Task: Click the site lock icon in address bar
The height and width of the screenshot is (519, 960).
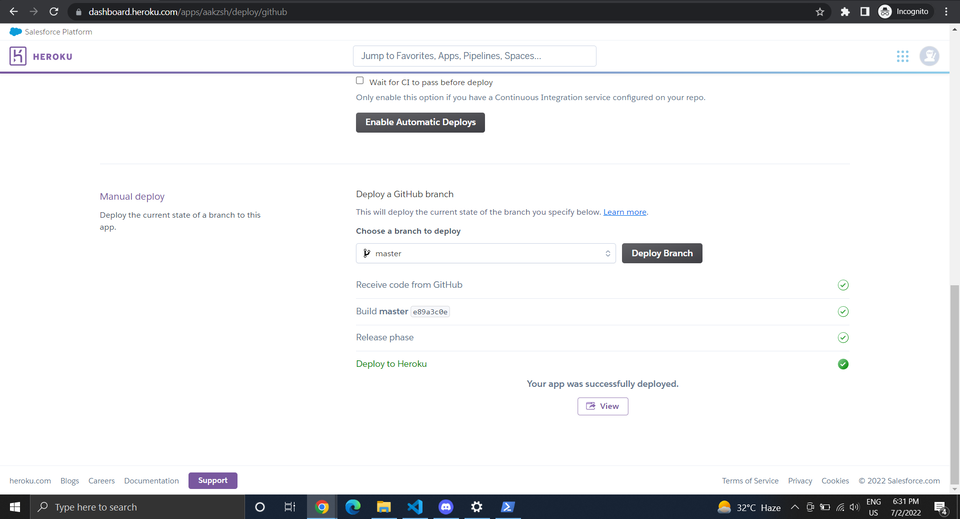Action: pos(78,12)
